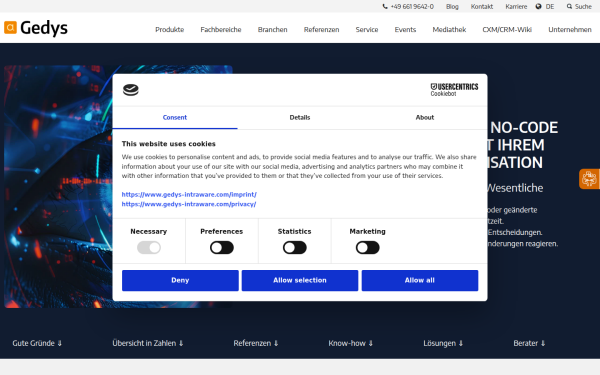600x375 pixels.
Task: Open the Fachbereiche menu
Action: tap(221, 29)
